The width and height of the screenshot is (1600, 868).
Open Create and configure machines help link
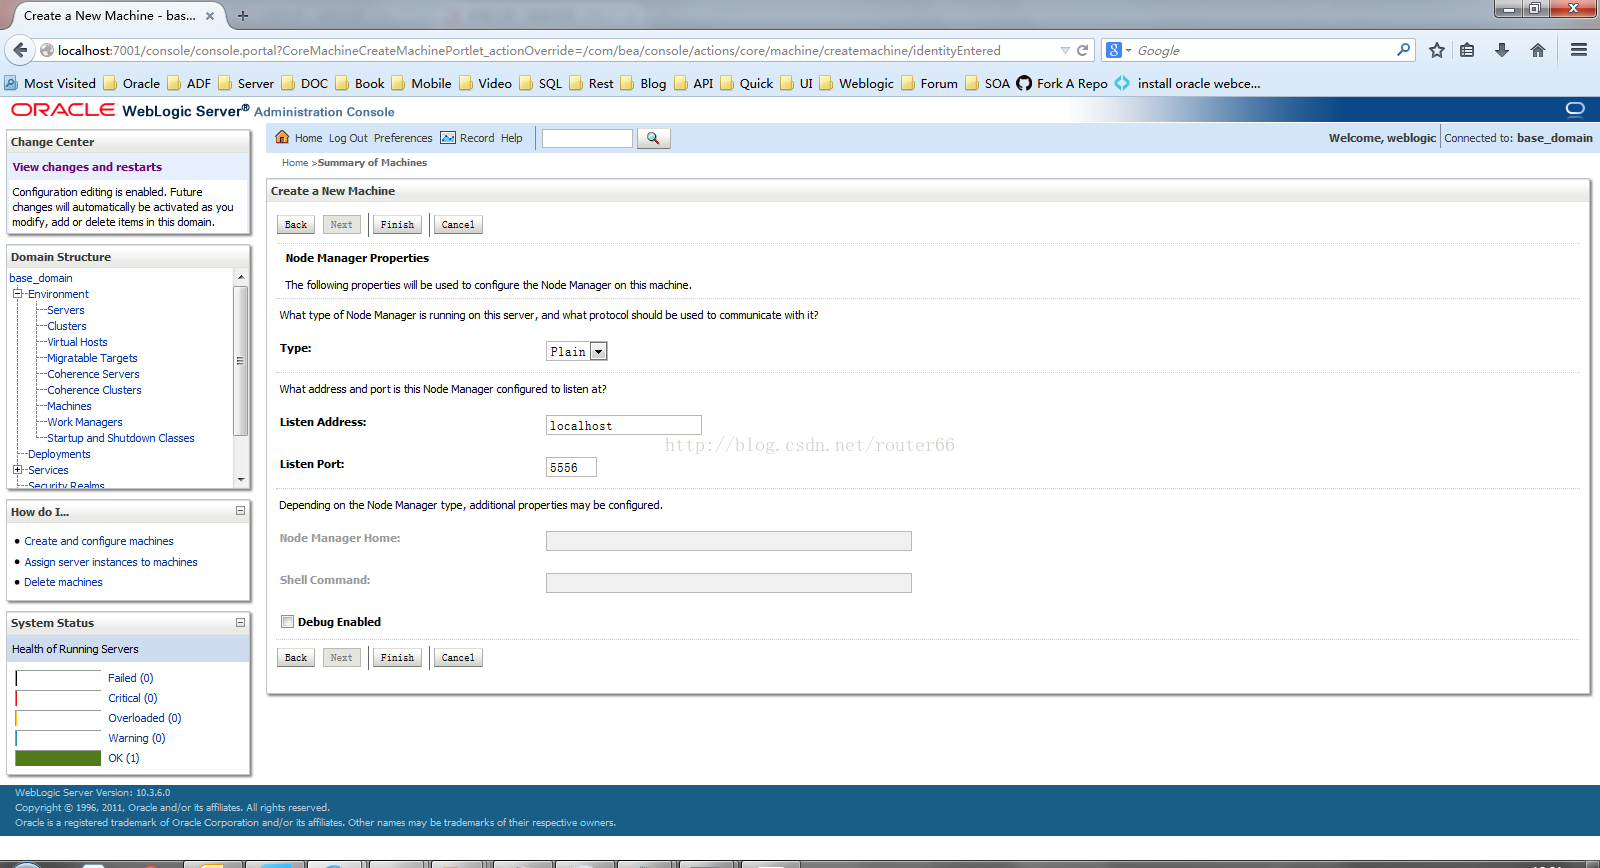(99, 541)
